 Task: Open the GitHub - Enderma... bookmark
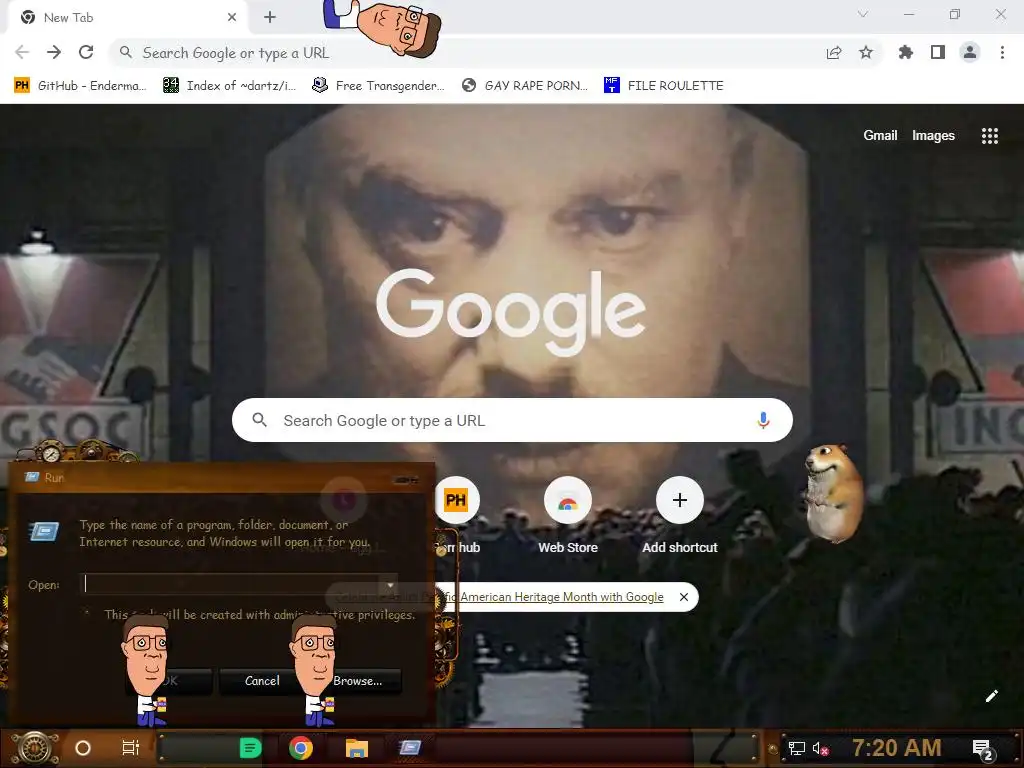[x=80, y=86]
